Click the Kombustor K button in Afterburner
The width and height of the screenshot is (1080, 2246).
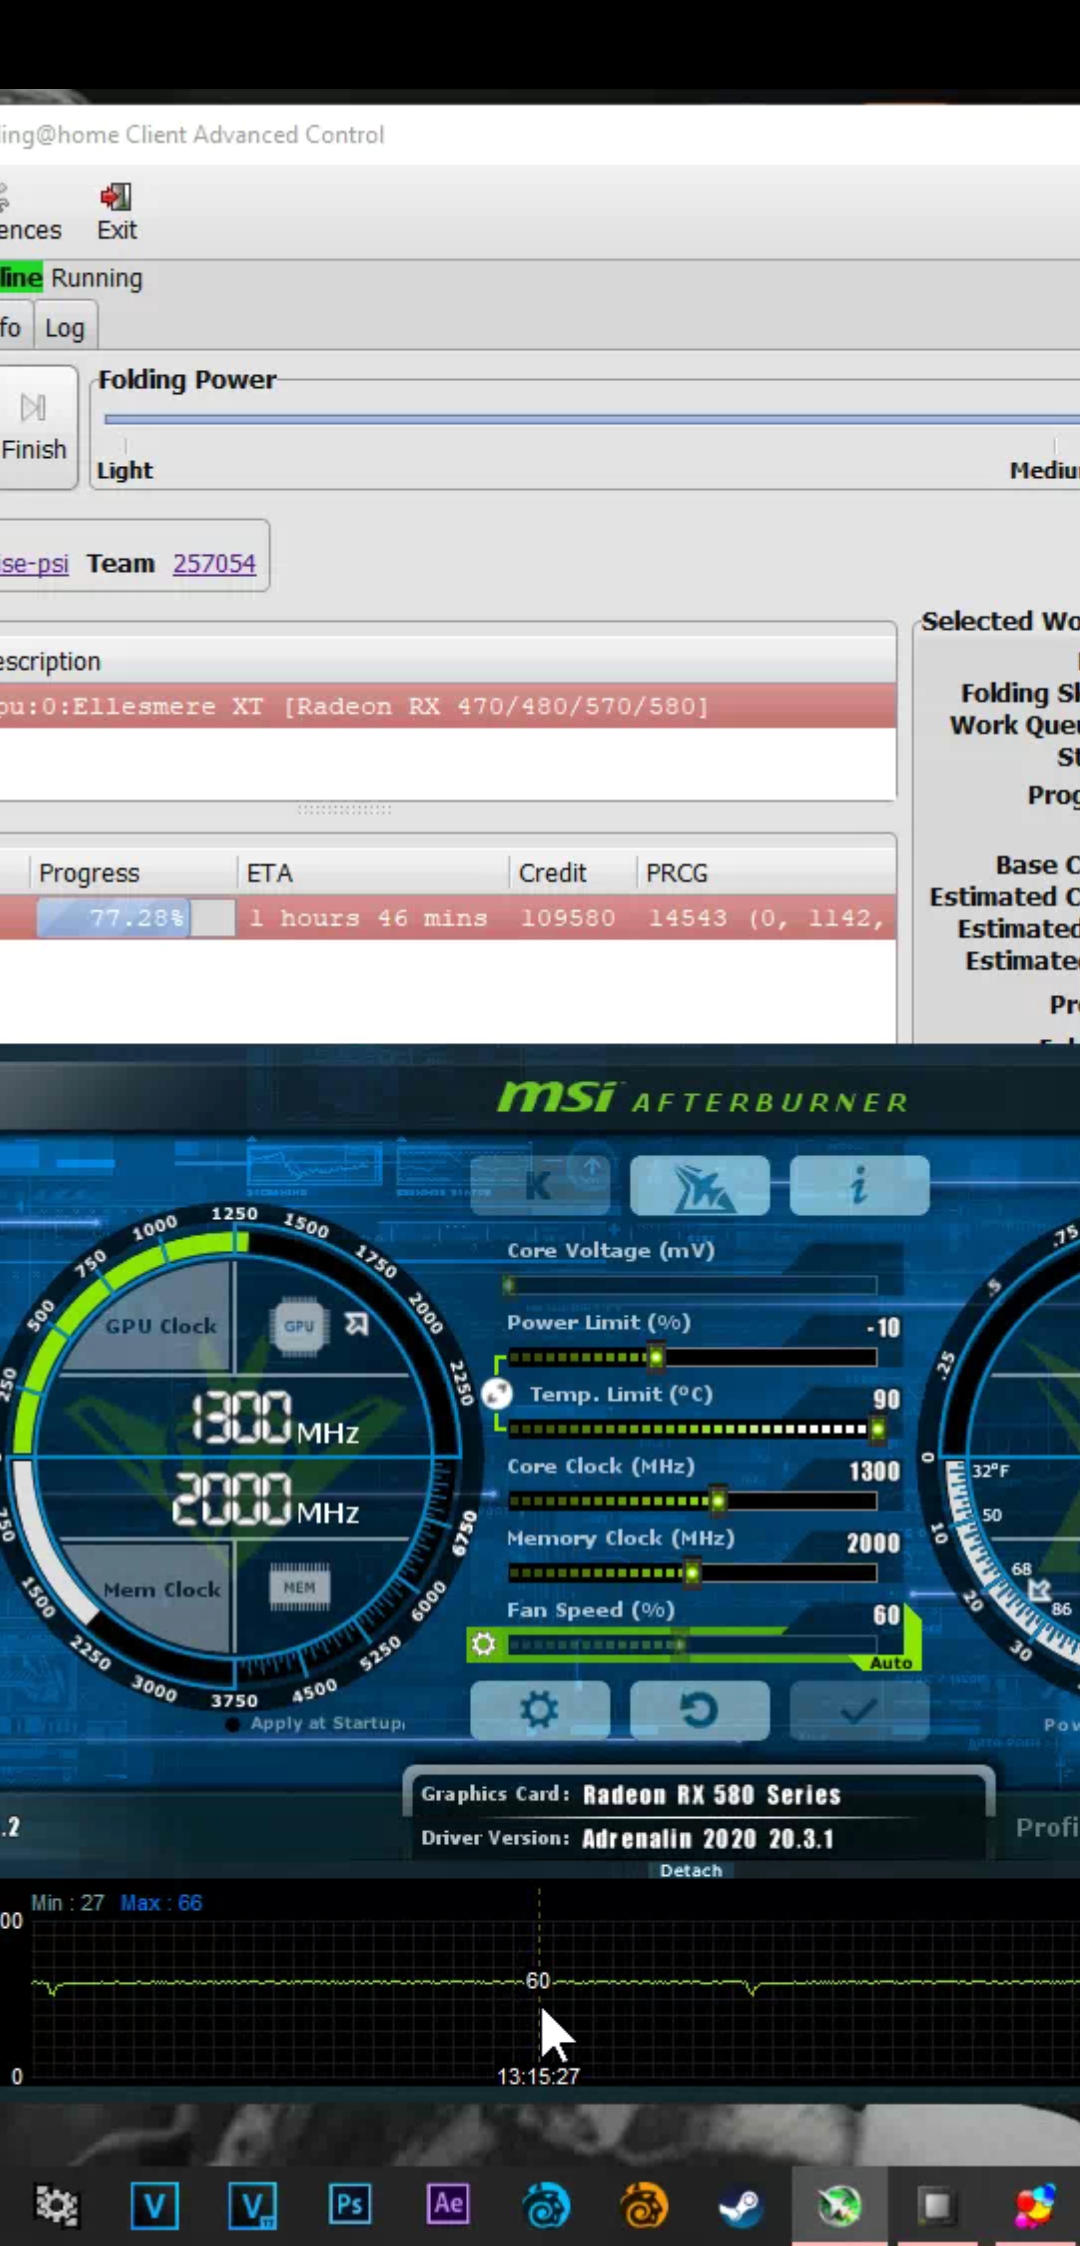coord(540,1186)
